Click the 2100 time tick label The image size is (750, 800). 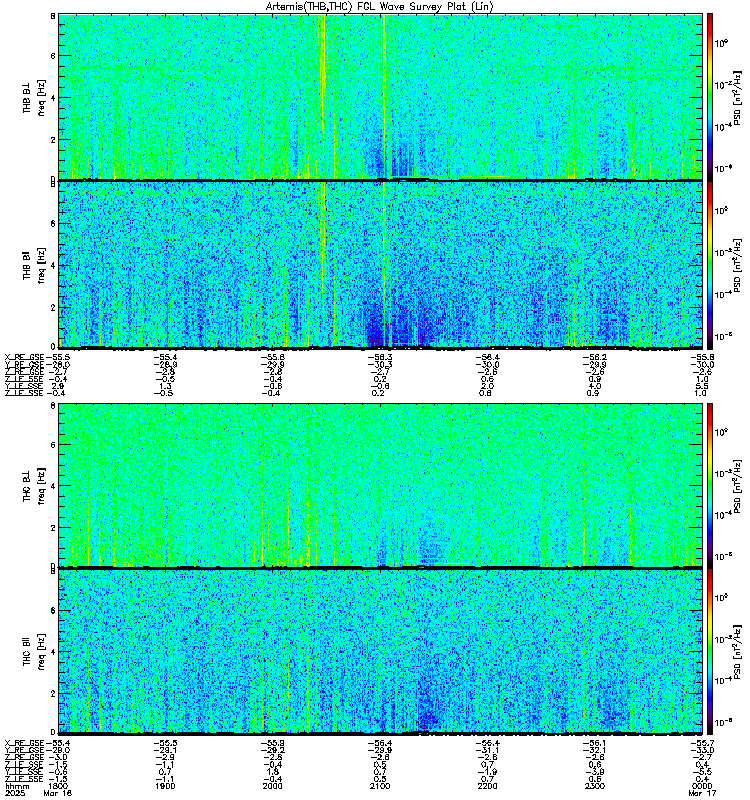(380, 786)
